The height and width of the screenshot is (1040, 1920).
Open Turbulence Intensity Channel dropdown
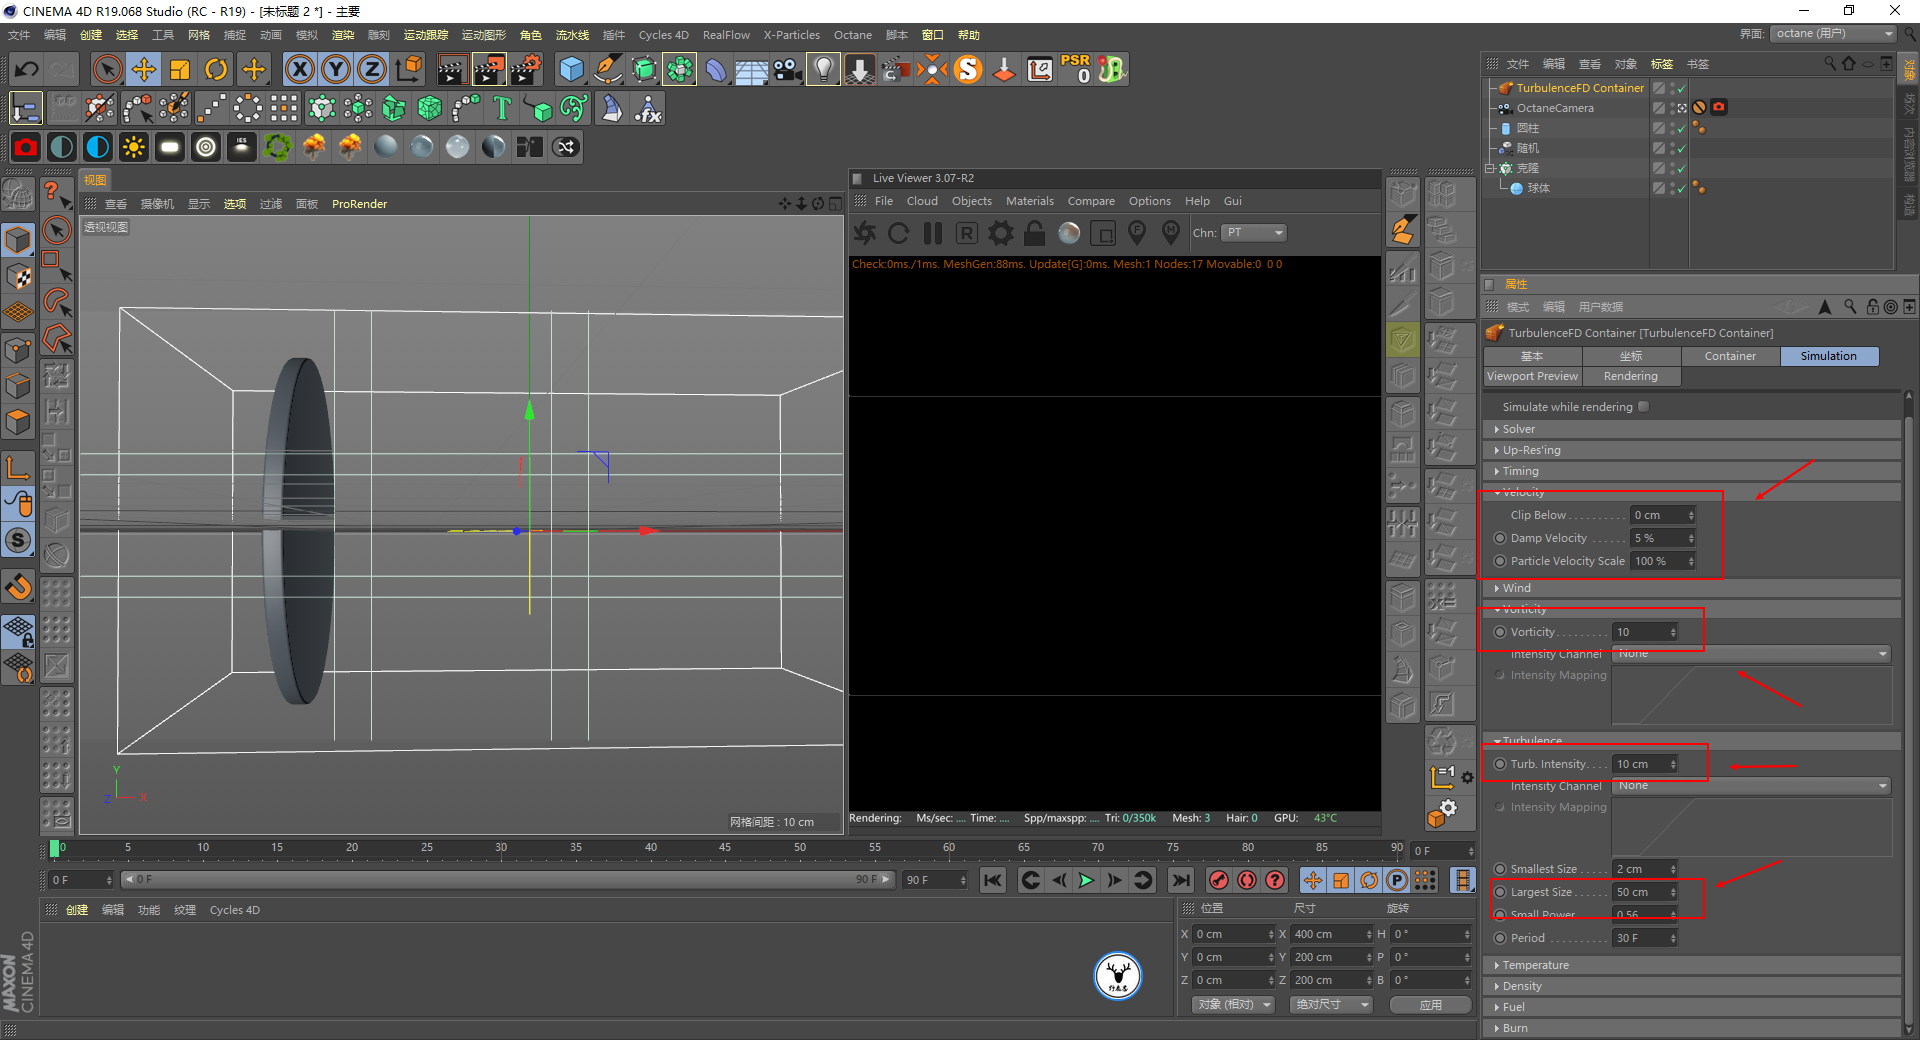(x=1751, y=786)
